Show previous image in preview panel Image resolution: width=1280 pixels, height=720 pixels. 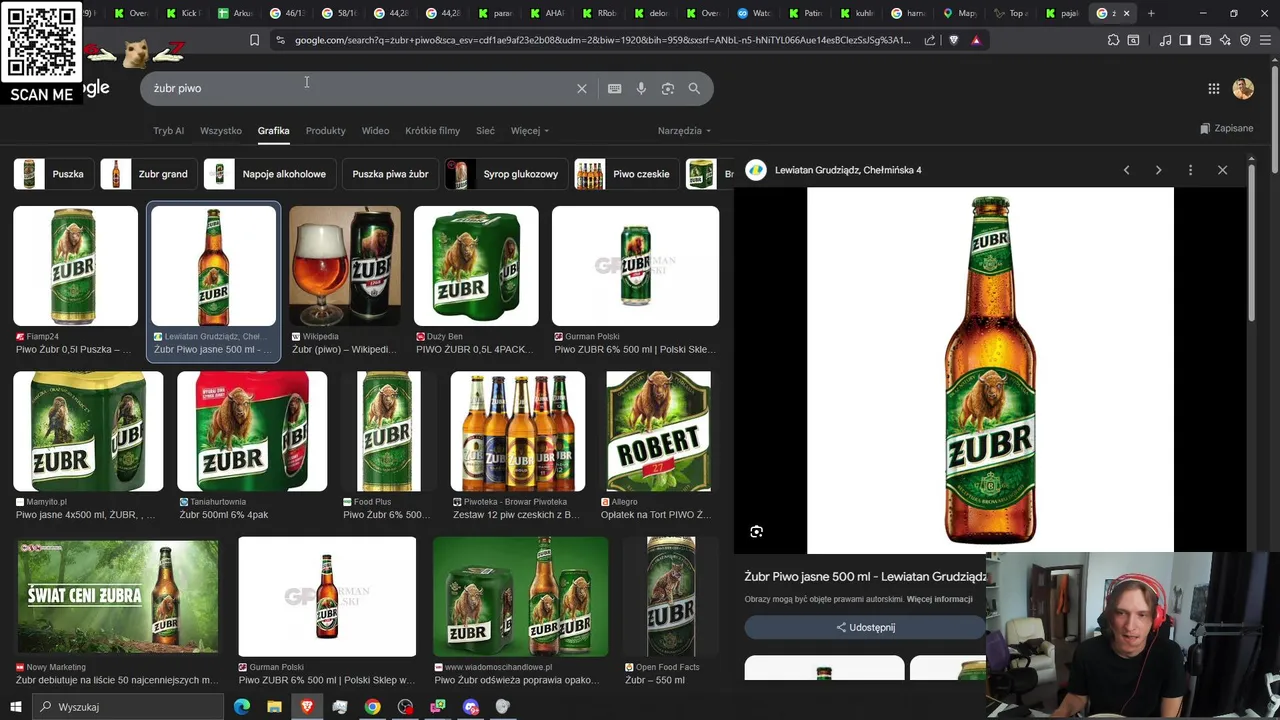pos(1127,170)
